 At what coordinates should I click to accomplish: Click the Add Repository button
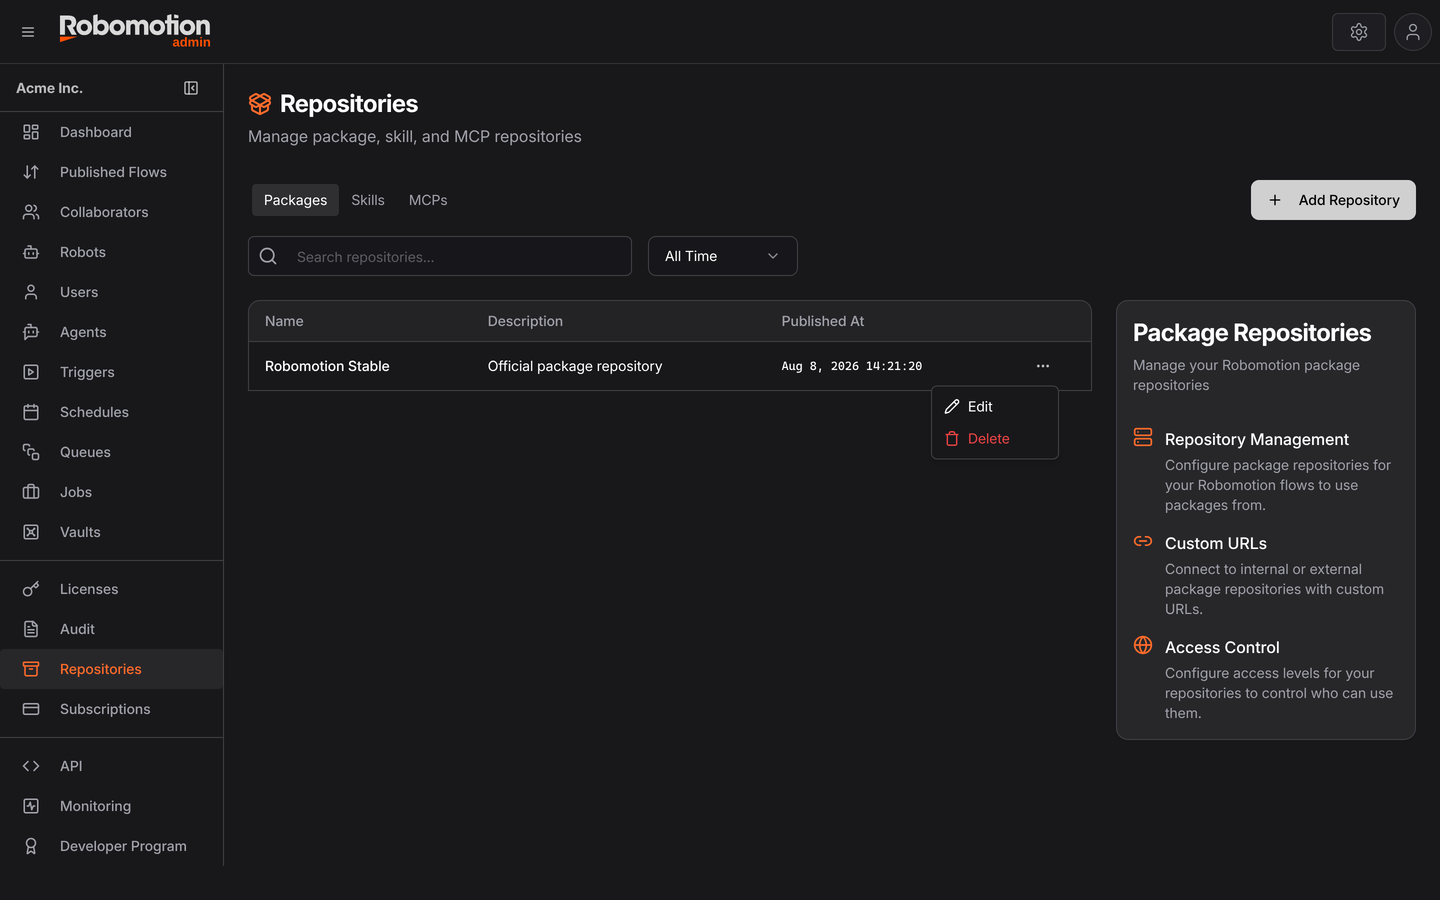(x=1333, y=200)
